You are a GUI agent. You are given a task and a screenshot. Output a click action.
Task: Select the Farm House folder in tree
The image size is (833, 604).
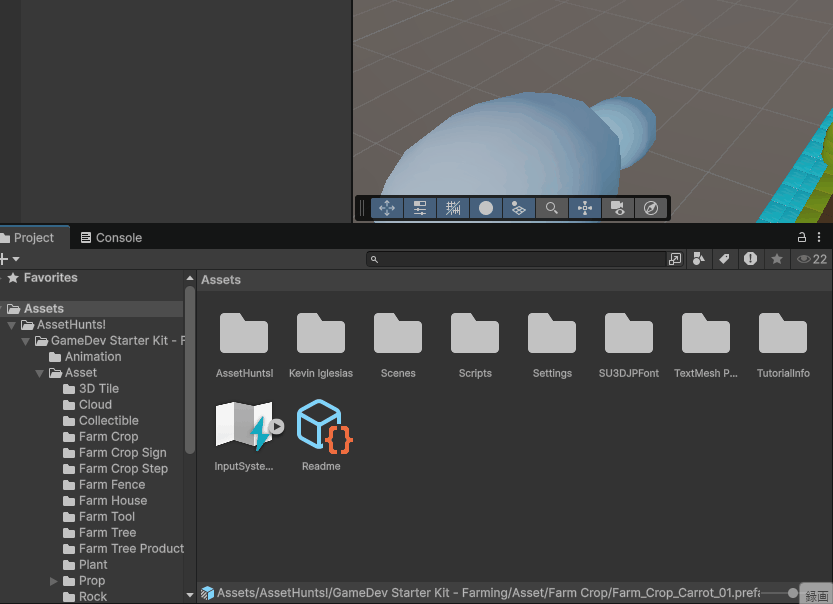click(x=113, y=501)
